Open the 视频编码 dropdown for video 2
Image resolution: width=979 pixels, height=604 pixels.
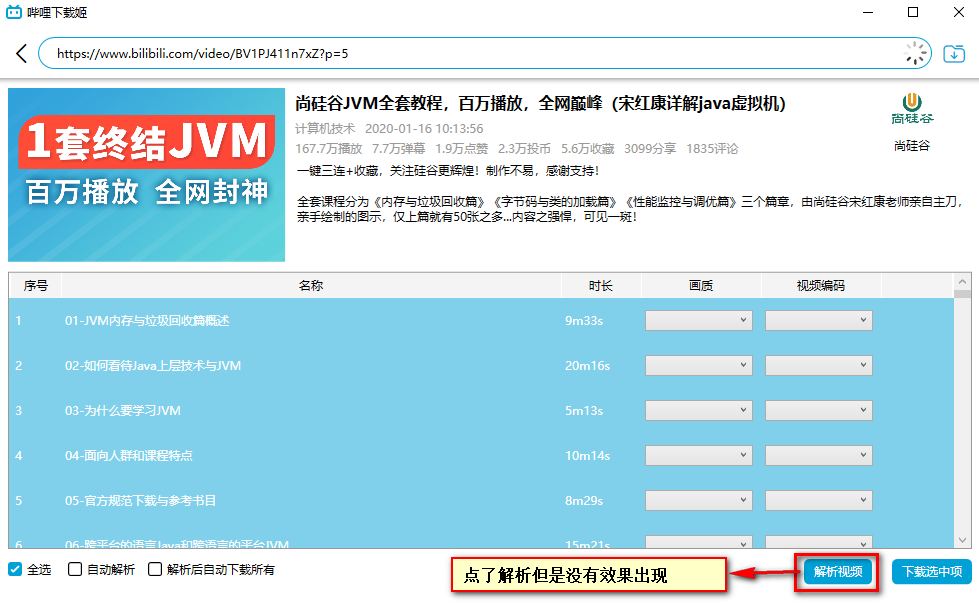[818, 365]
